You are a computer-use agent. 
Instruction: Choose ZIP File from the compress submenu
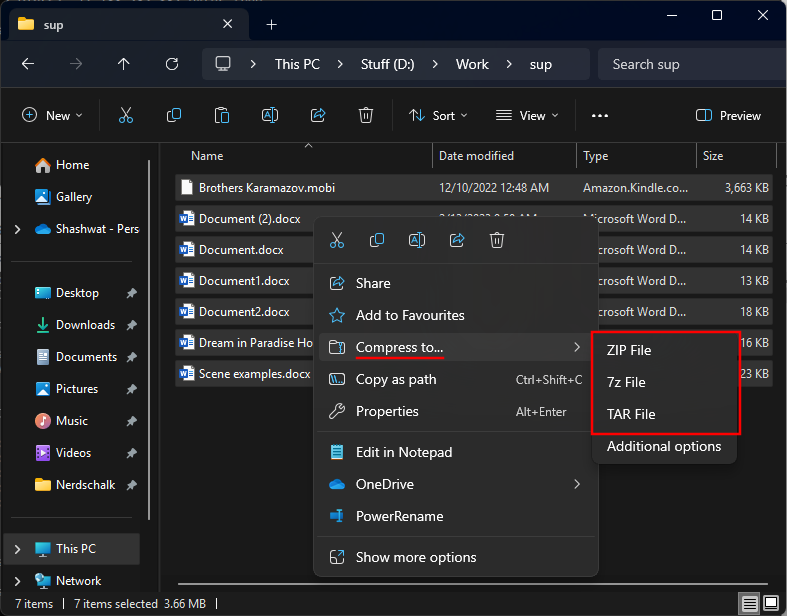click(x=629, y=350)
